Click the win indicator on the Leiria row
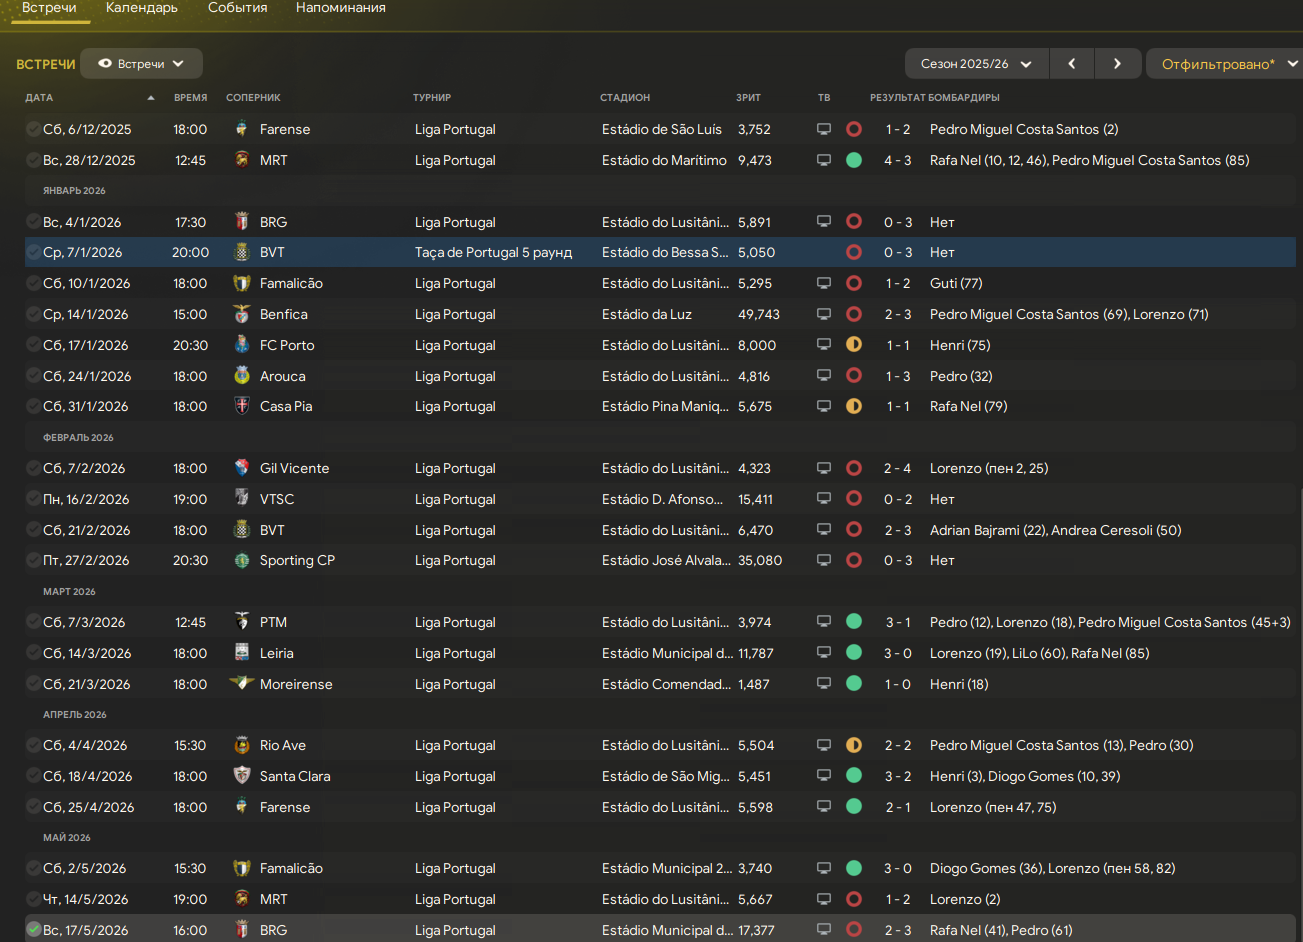The image size is (1303, 942). point(854,653)
